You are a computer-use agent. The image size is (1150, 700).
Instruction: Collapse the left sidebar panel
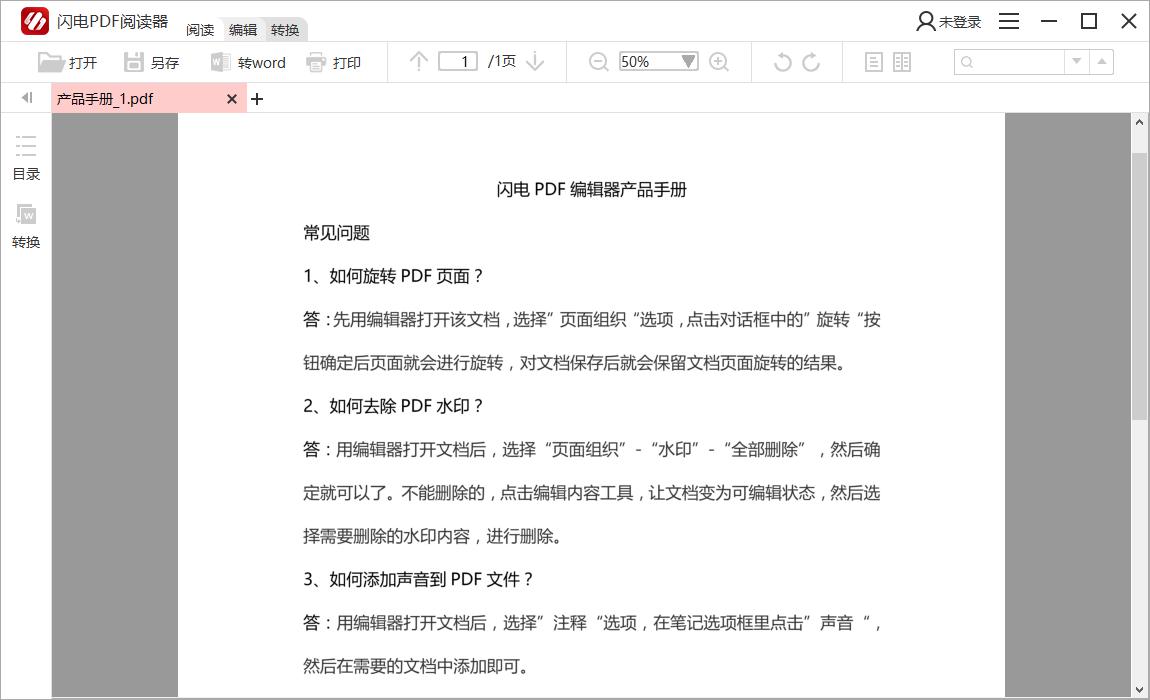[x=27, y=98]
